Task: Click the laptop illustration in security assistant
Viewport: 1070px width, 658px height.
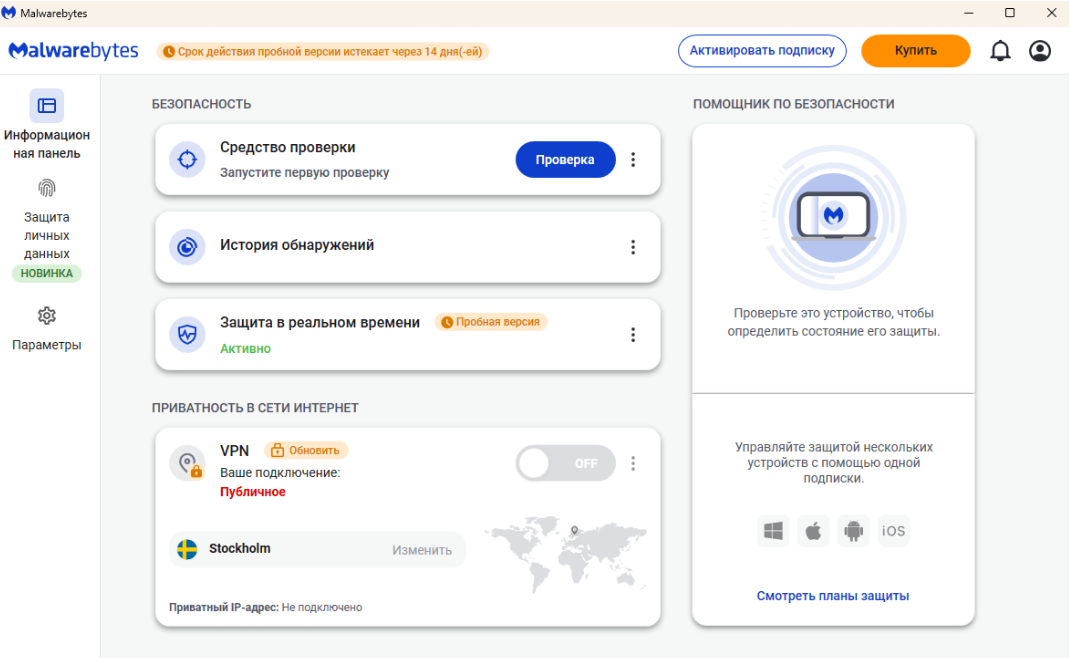Action: tap(833, 218)
